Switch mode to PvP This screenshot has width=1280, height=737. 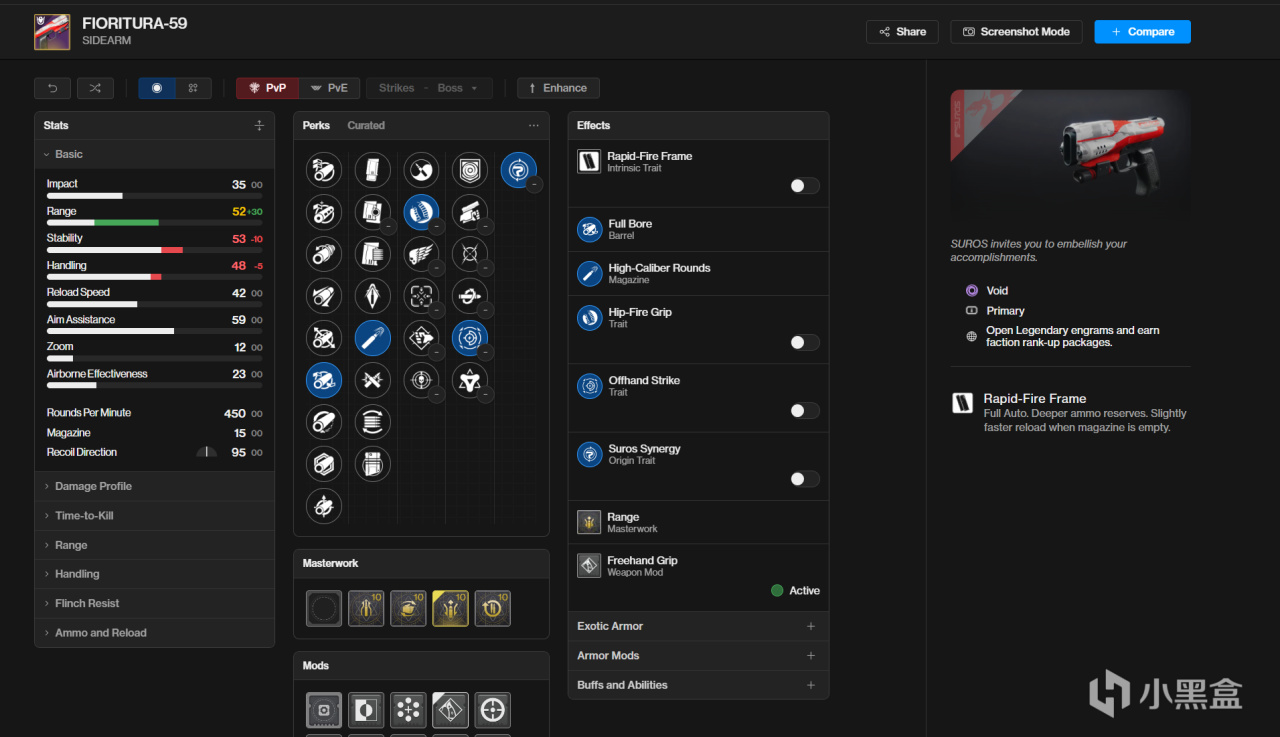click(x=267, y=88)
